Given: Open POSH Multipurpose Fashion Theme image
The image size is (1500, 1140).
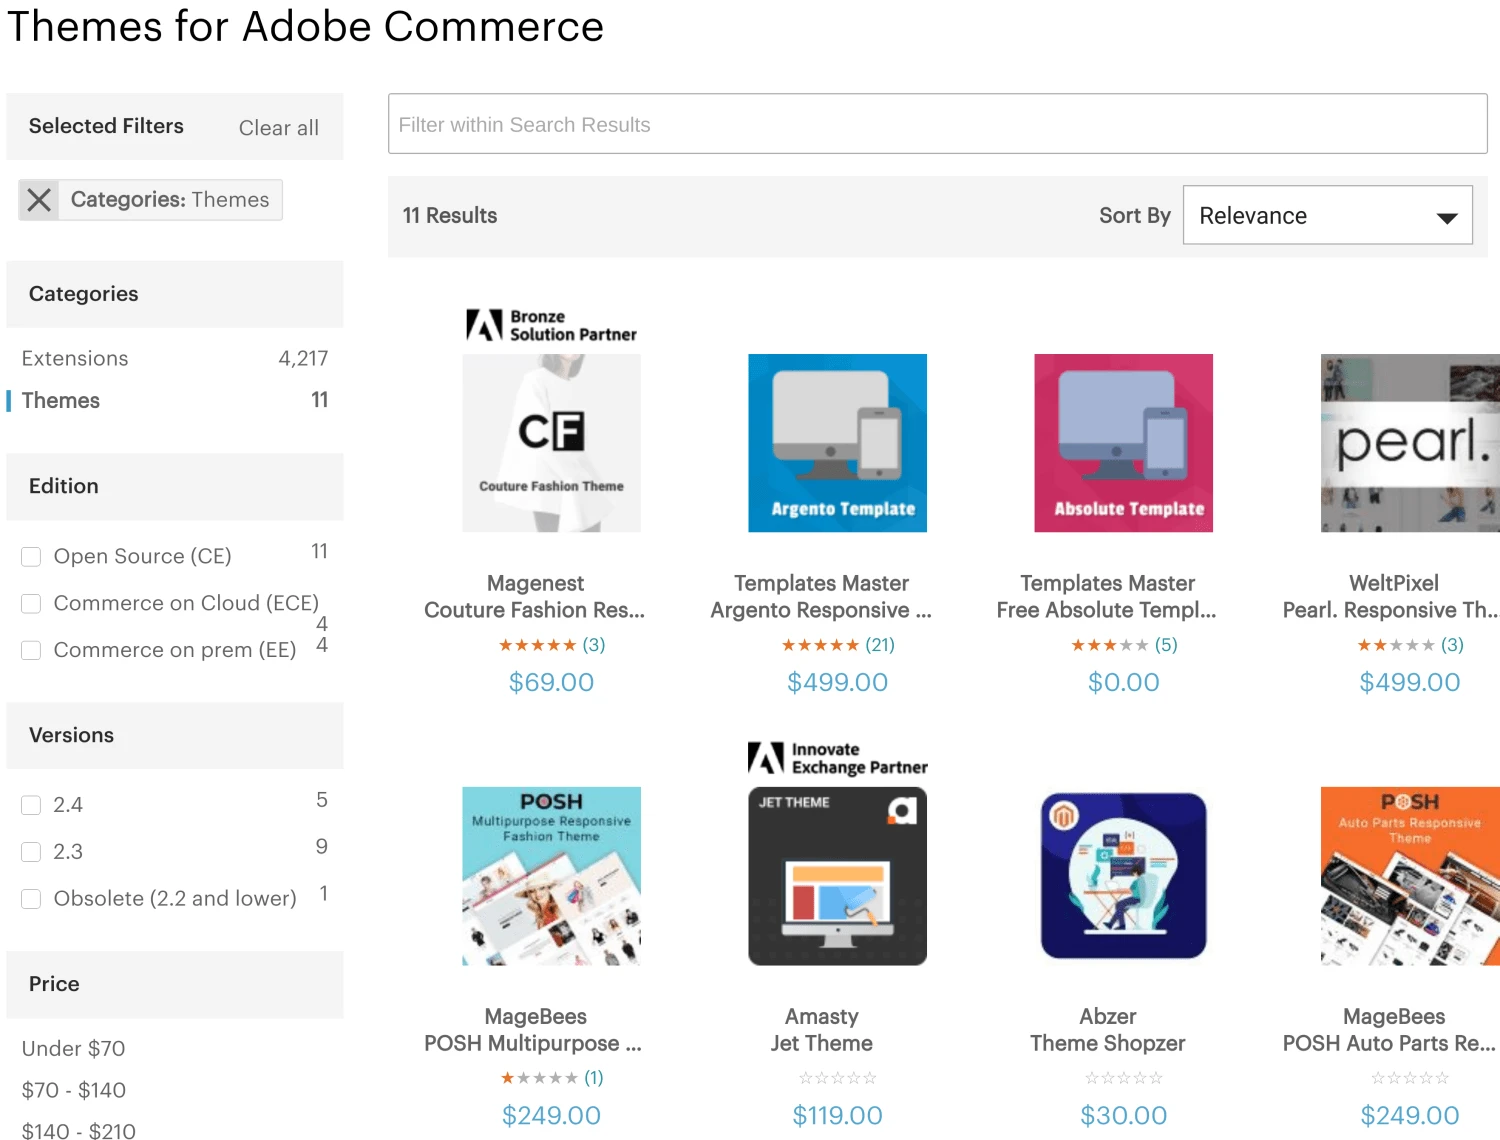Looking at the screenshot, I should [551, 876].
